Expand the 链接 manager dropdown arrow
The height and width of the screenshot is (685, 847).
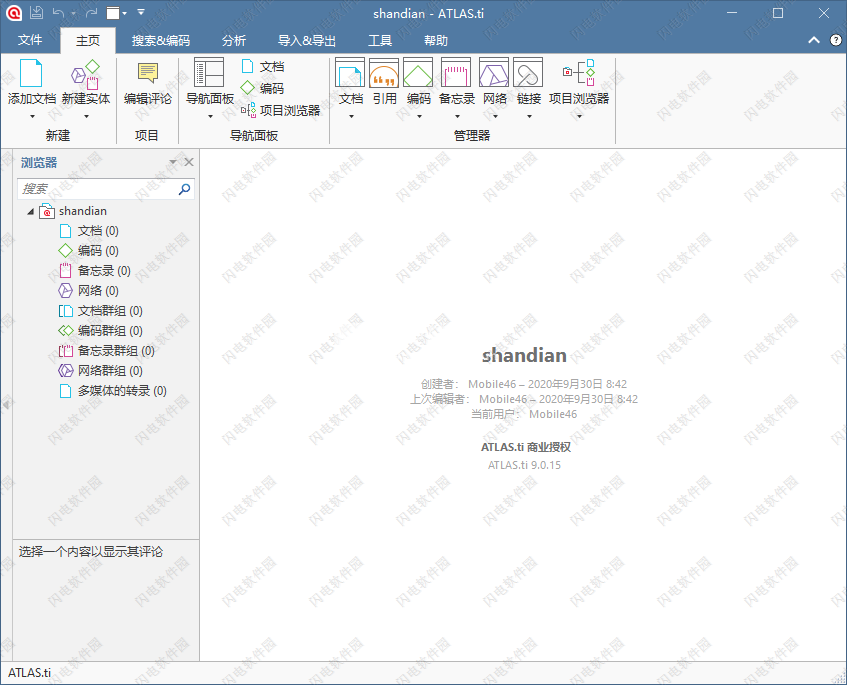click(x=529, y=116)
